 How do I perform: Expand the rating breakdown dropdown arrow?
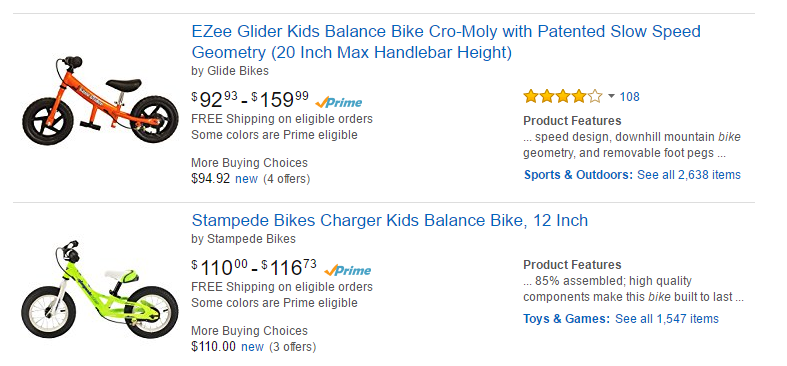(x=611, y=96)
